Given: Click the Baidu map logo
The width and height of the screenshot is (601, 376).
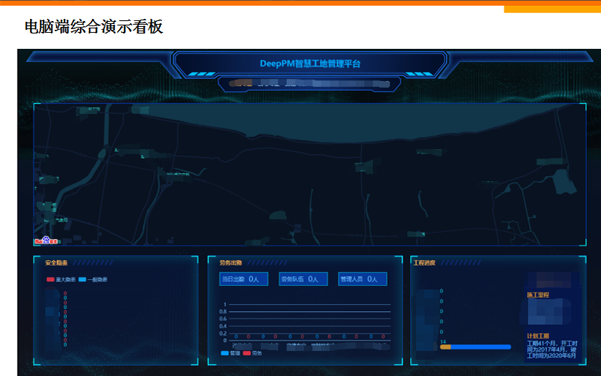Looking at the screenshot, I should pyautogui.click(x=46, y=241).
